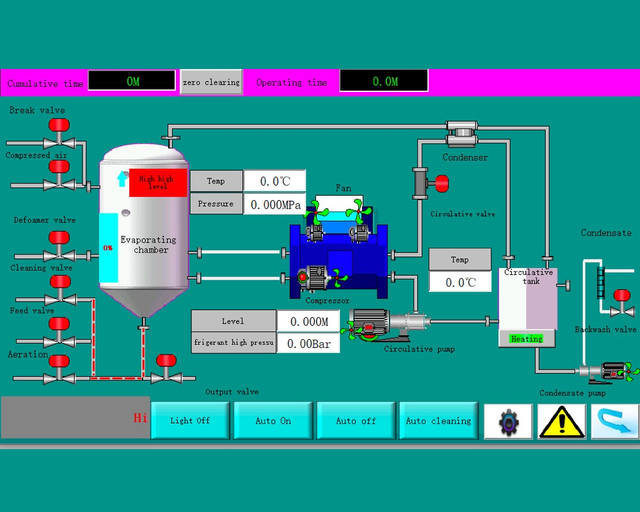This screenshot has width=640, height=512.
Task: Click the green Heating indicator
Action: tap(527, 339)
